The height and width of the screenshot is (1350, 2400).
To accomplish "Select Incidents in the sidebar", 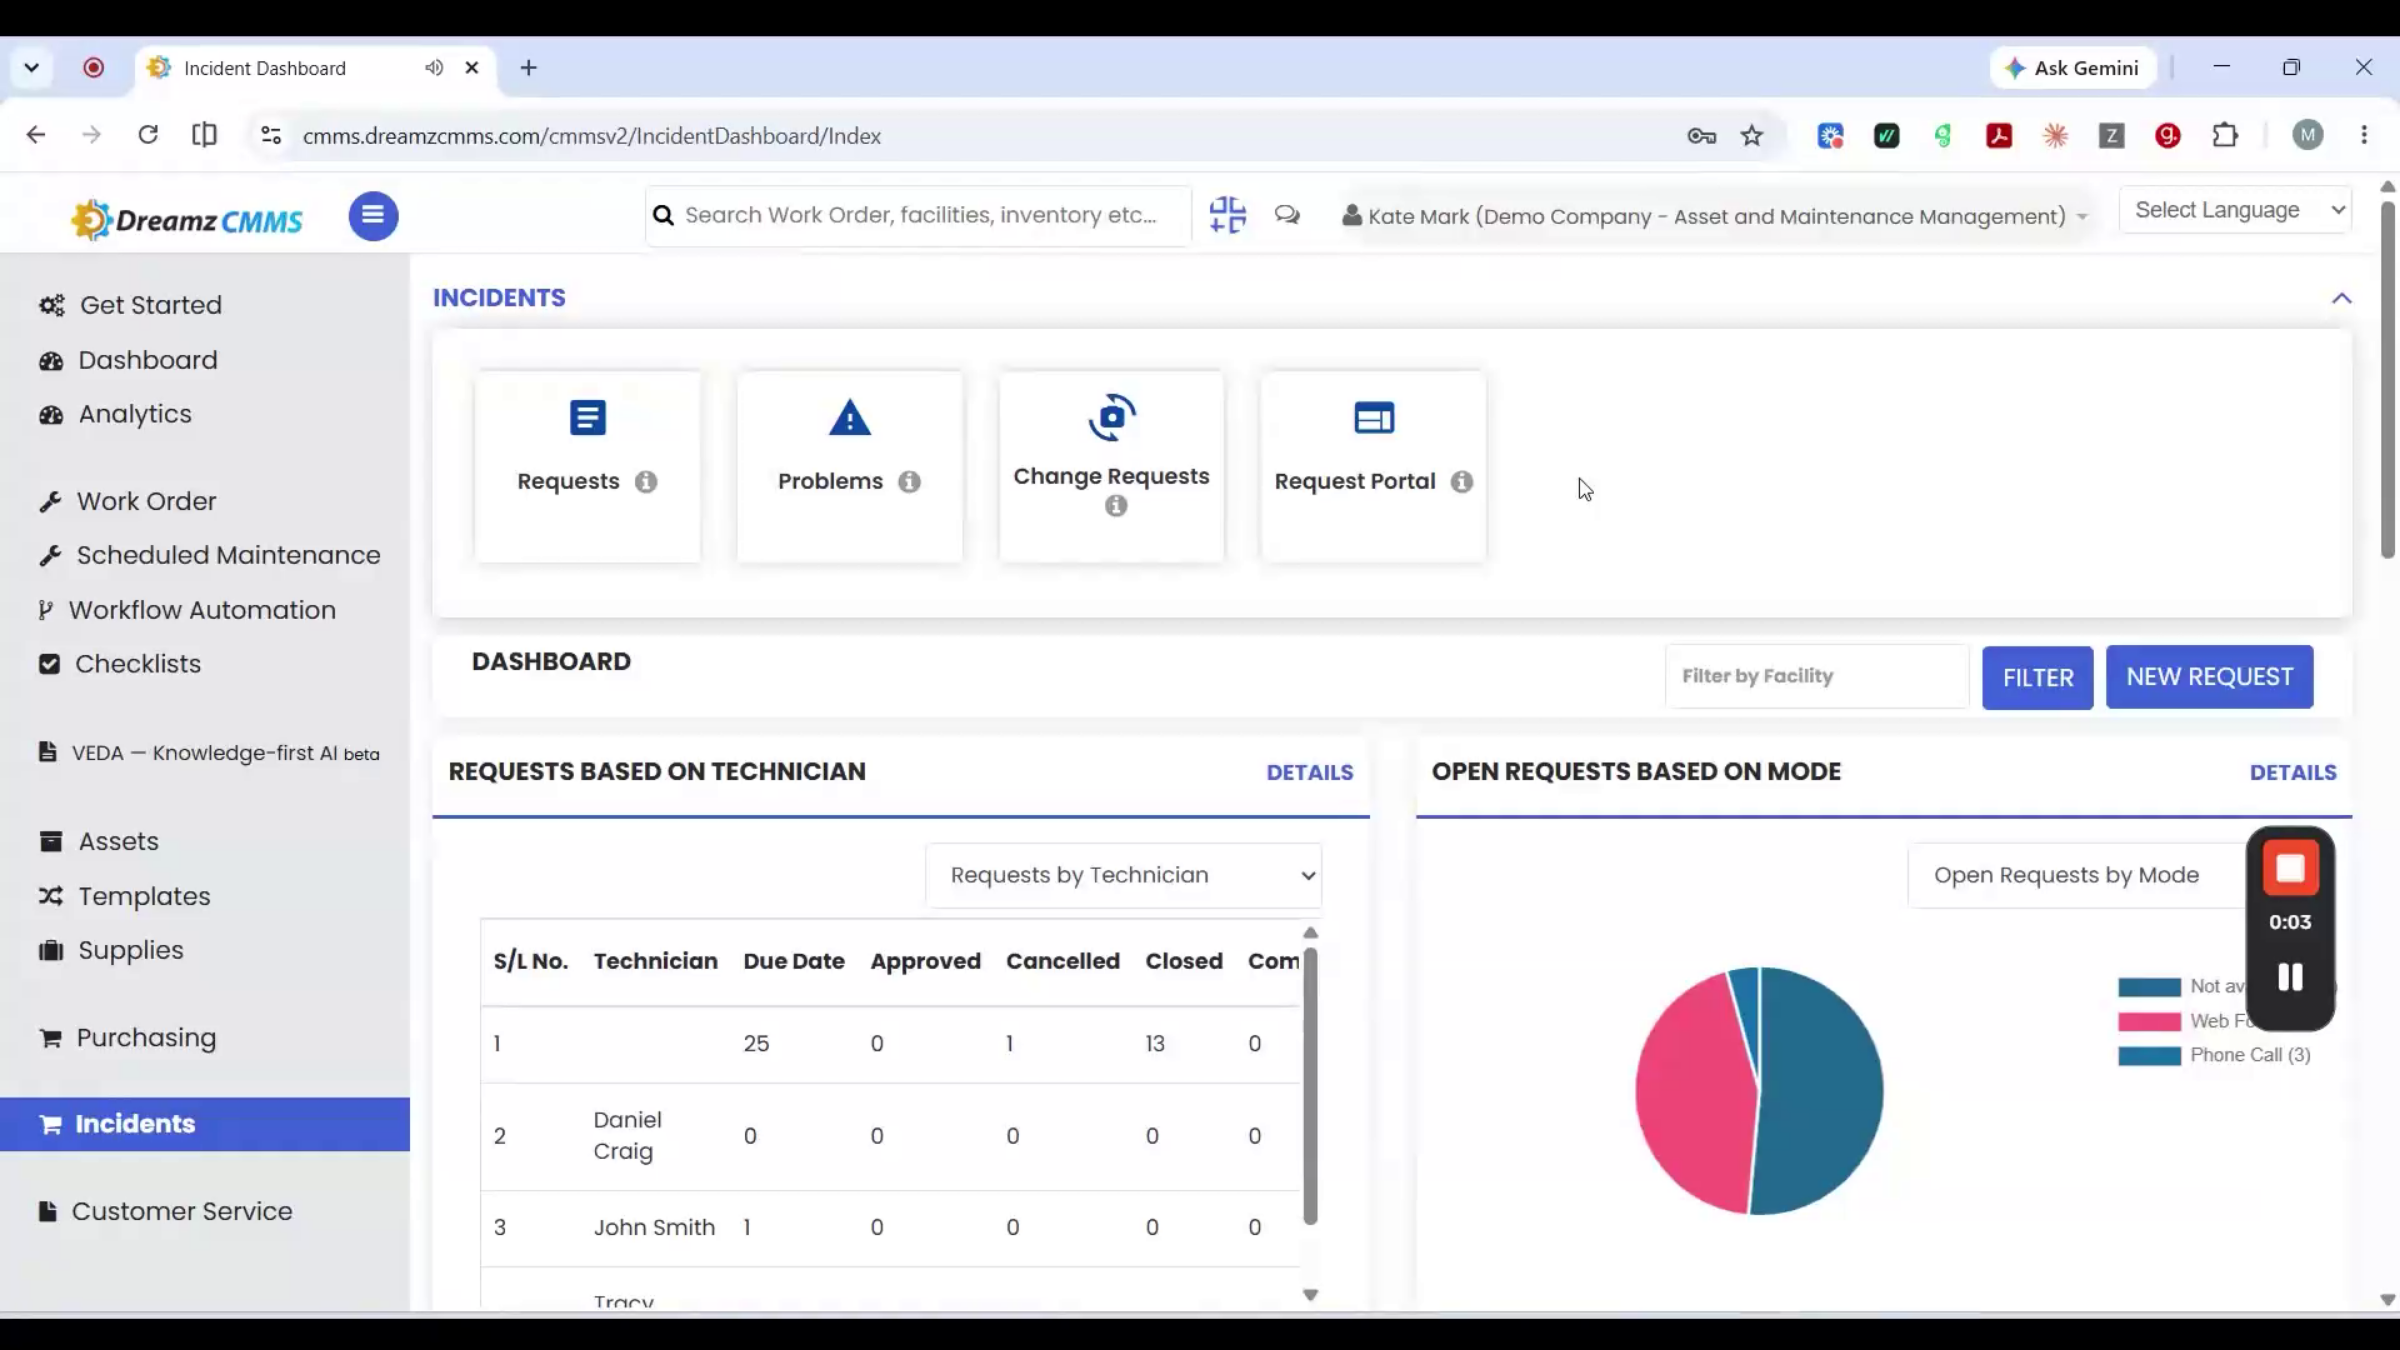I will point(205,1124).
